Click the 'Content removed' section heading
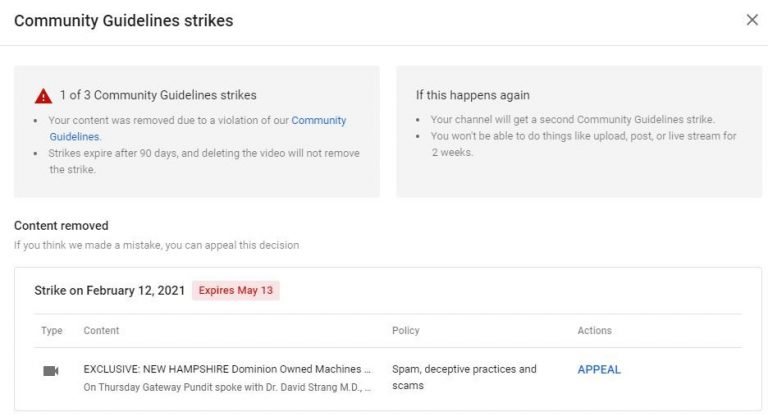 [x=61, y=226]
